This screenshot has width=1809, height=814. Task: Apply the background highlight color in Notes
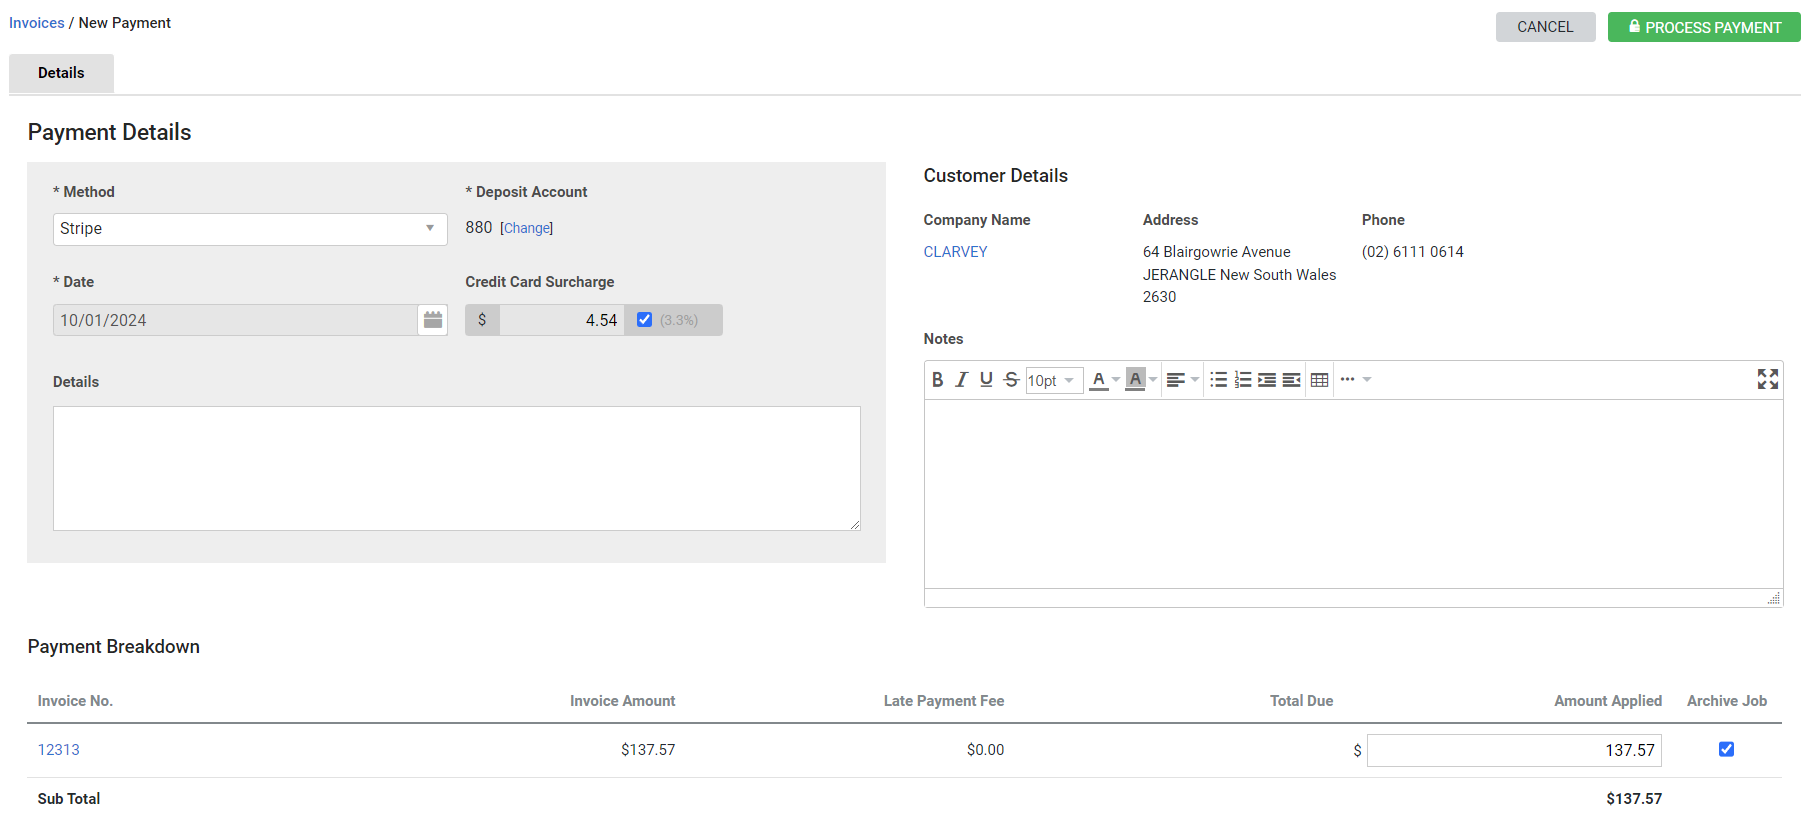coord(1135,380)
